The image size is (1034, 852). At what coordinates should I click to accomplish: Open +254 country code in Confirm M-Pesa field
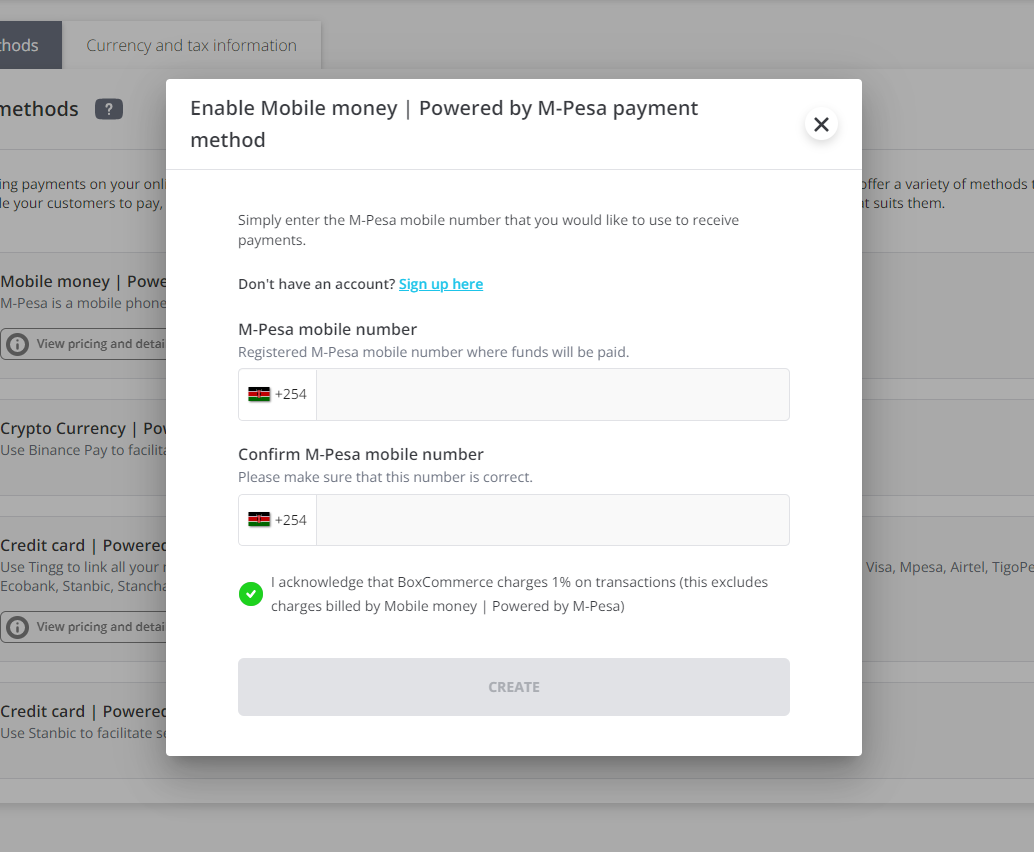[x=291, y=520]
